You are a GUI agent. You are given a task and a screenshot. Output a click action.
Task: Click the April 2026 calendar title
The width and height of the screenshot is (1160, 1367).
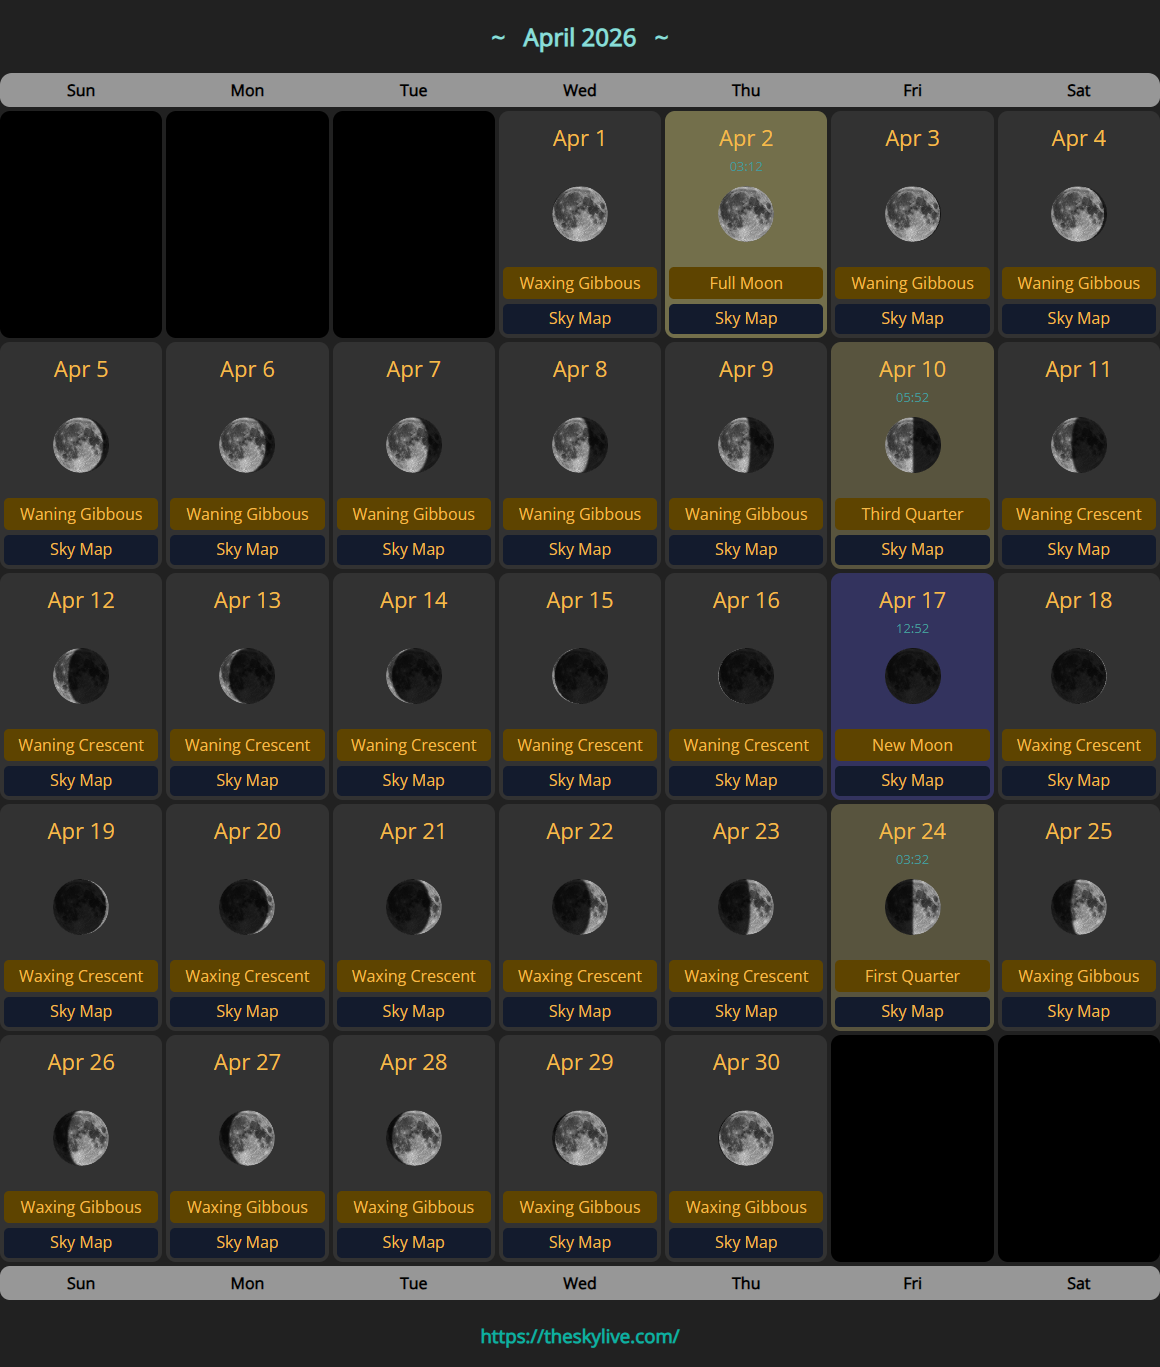(579, 37)
